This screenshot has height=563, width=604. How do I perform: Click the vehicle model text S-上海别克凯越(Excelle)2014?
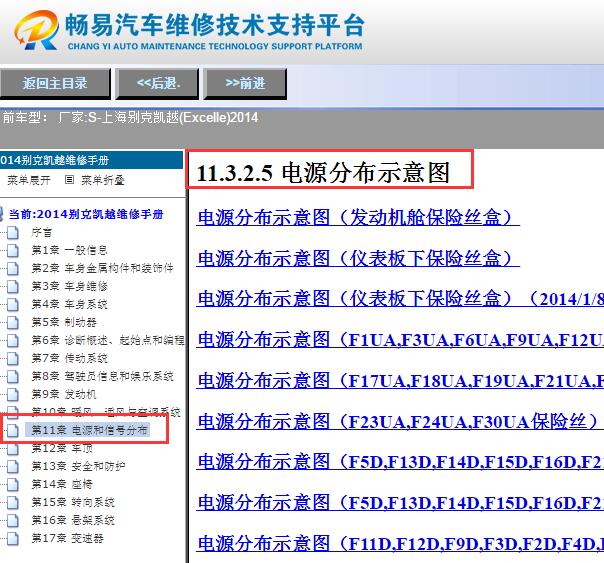pyautogui.click(x=173, y=117)
